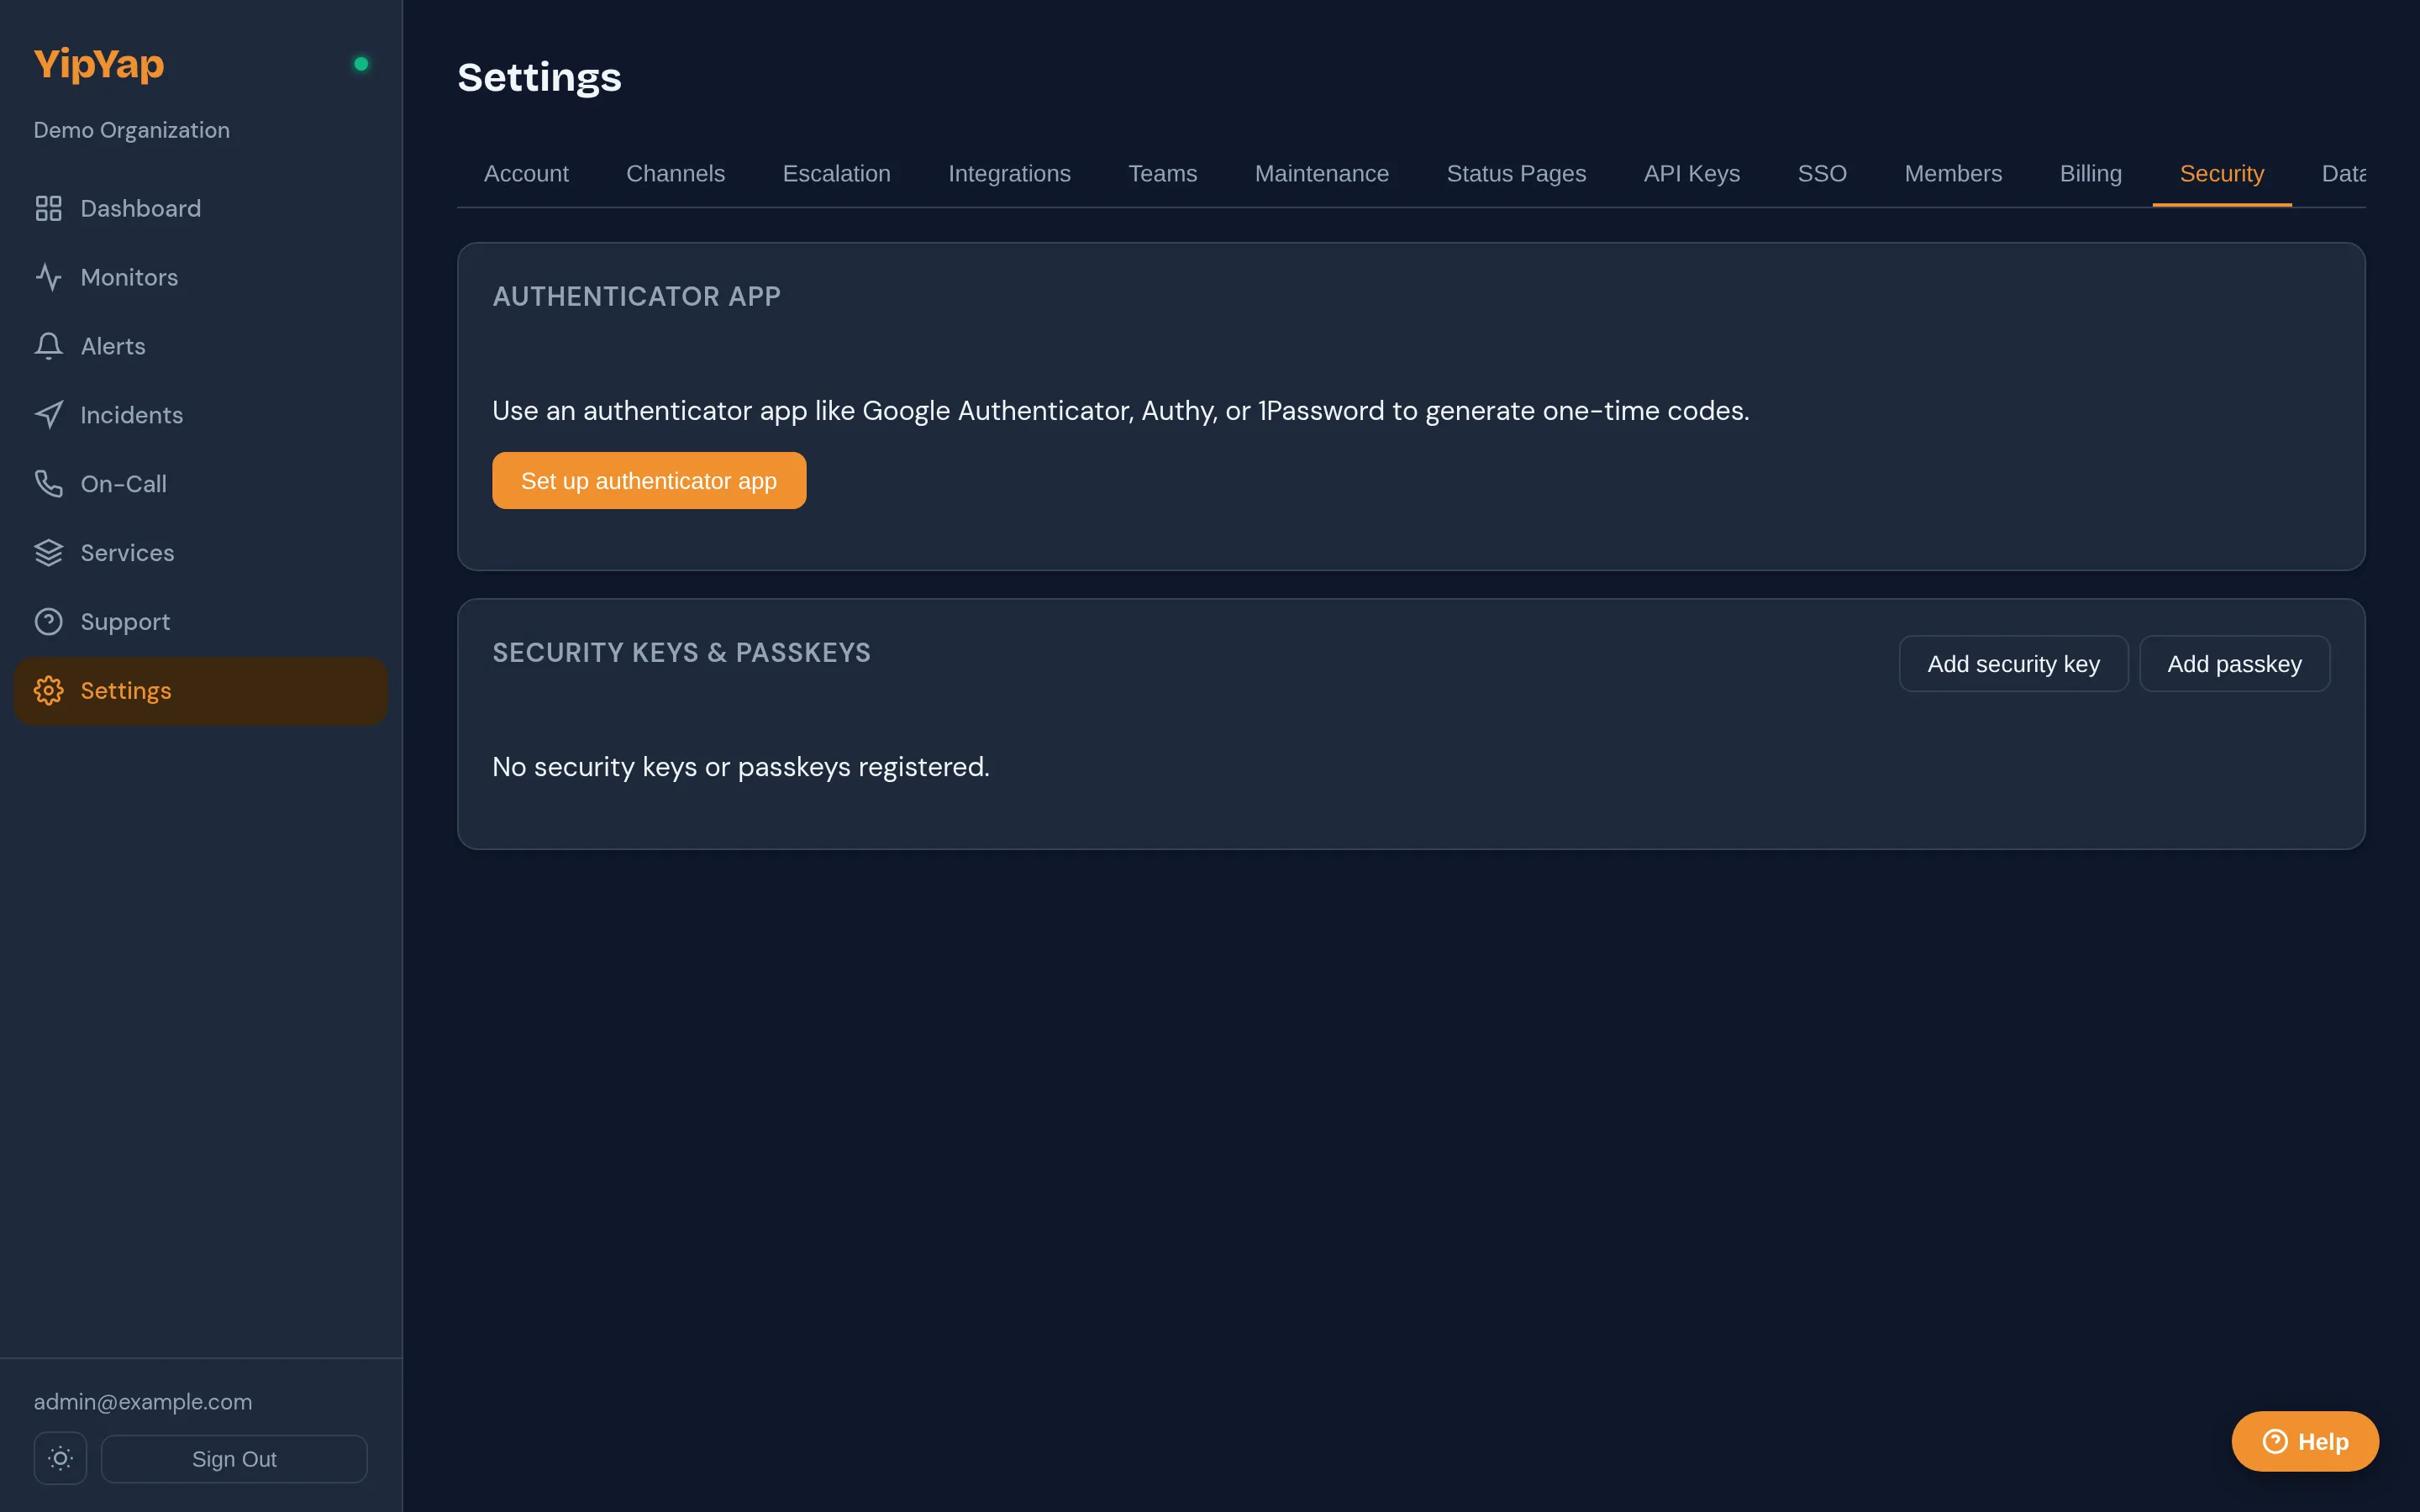Select the Services layers icon
The height and width of the screenshot is (1512, 2420).
(x=49, y=552)
